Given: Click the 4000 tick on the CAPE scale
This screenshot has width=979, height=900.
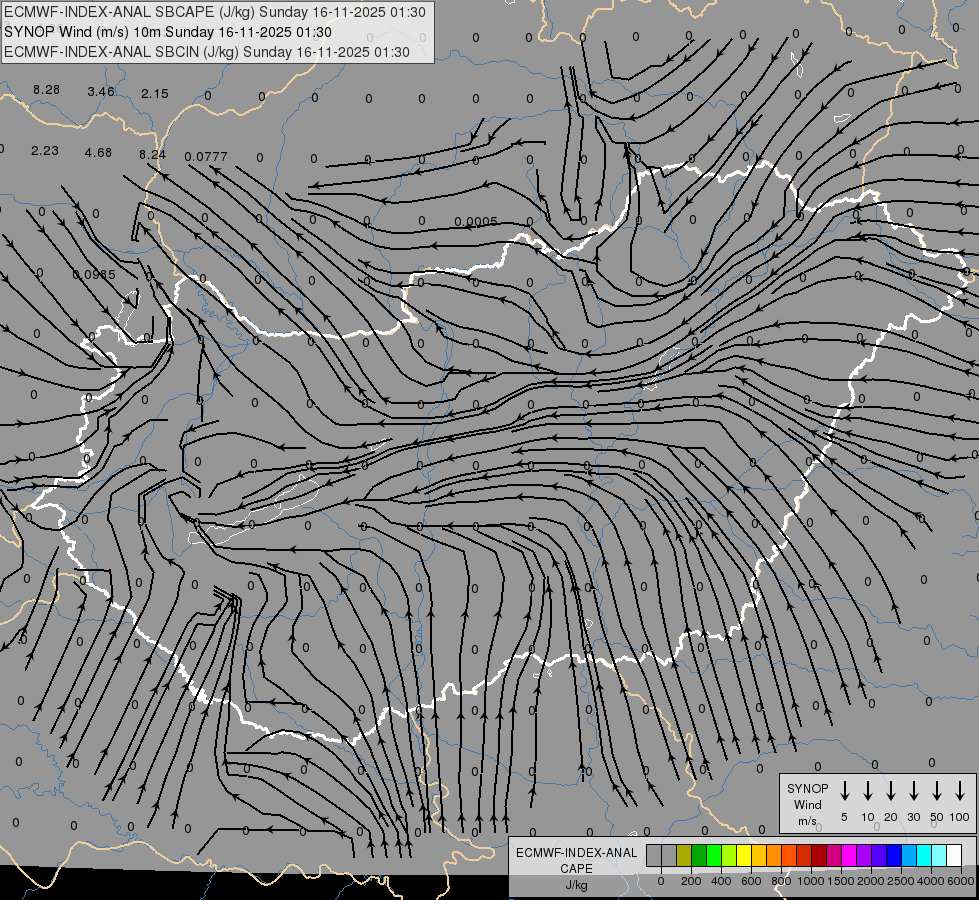Looking at the screenshot, I should (x=931, y=881).
